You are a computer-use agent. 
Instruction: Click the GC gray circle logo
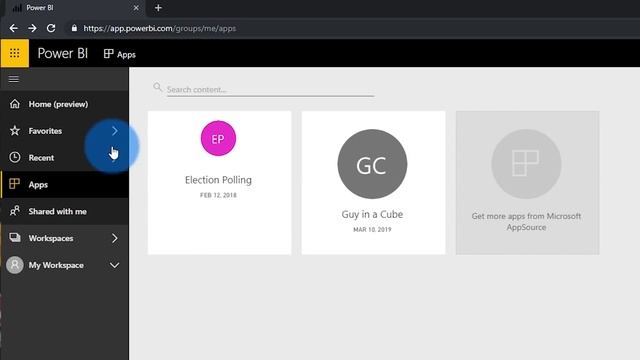pos(372,164)
